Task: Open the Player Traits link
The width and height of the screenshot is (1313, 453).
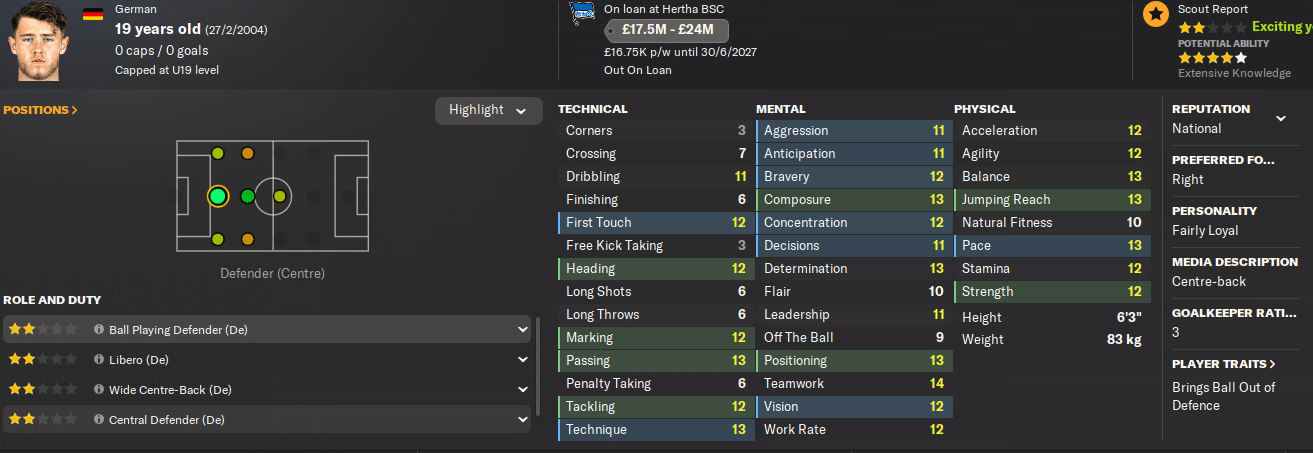Action: [x=1224, y=364]
